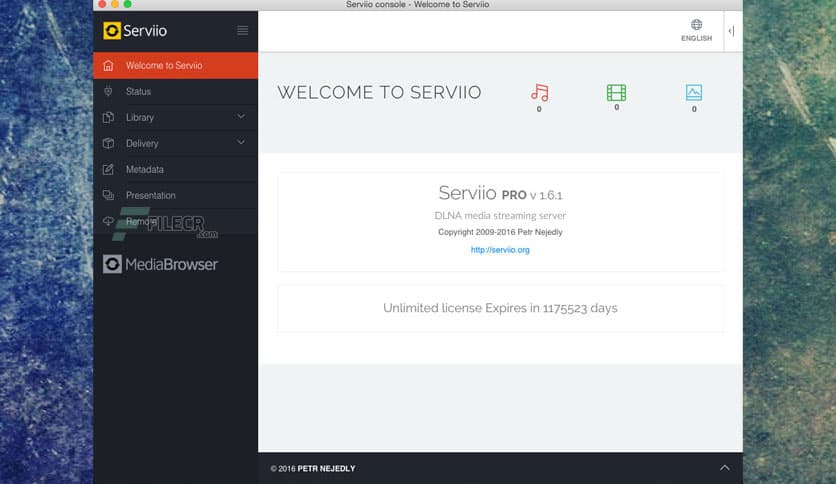Click the green zoom window button

point(127,4)
